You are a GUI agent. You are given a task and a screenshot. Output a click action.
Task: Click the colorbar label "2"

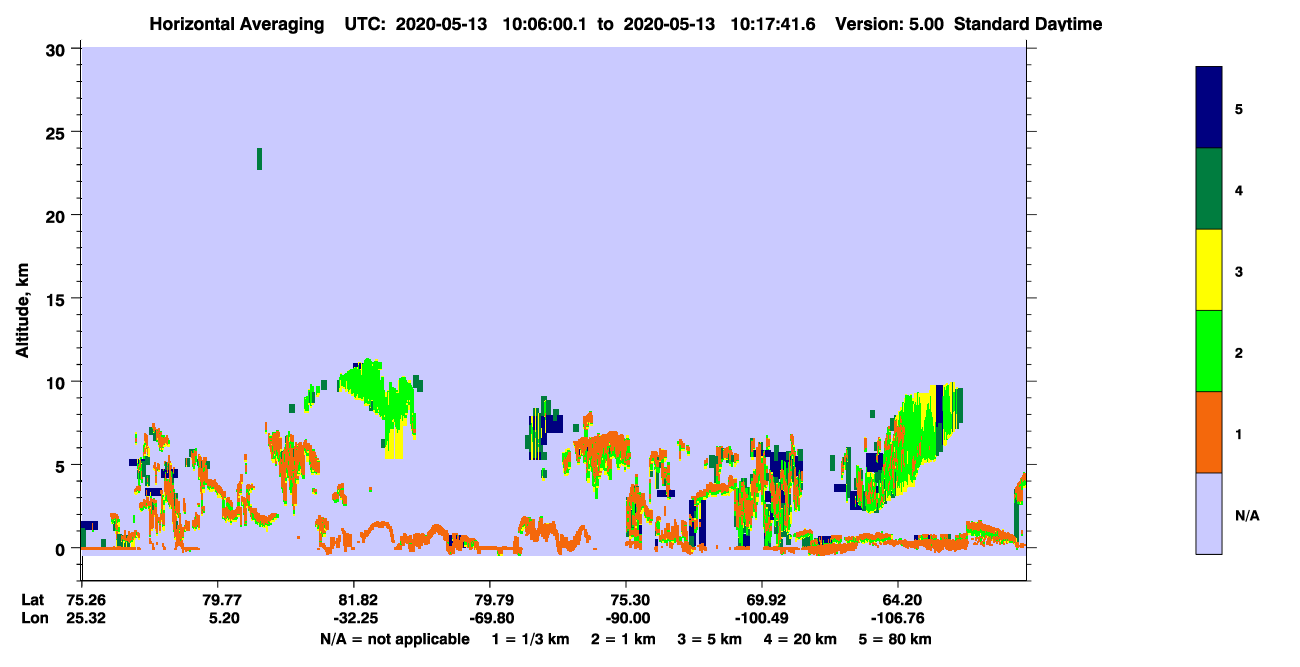point(1239,353)
